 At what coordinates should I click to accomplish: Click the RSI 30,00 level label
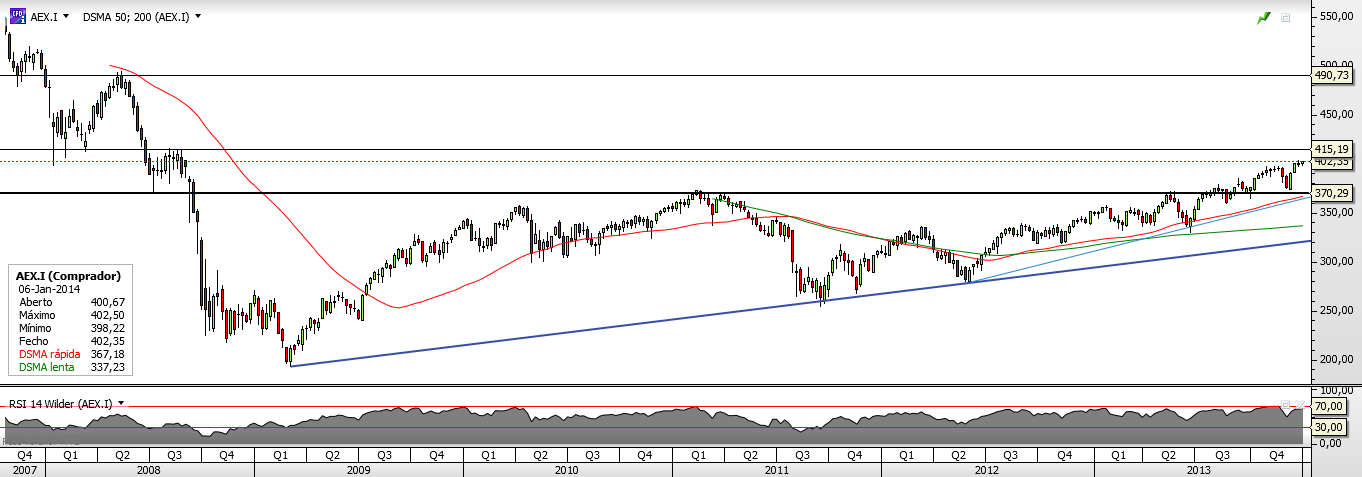(1329, 427)
